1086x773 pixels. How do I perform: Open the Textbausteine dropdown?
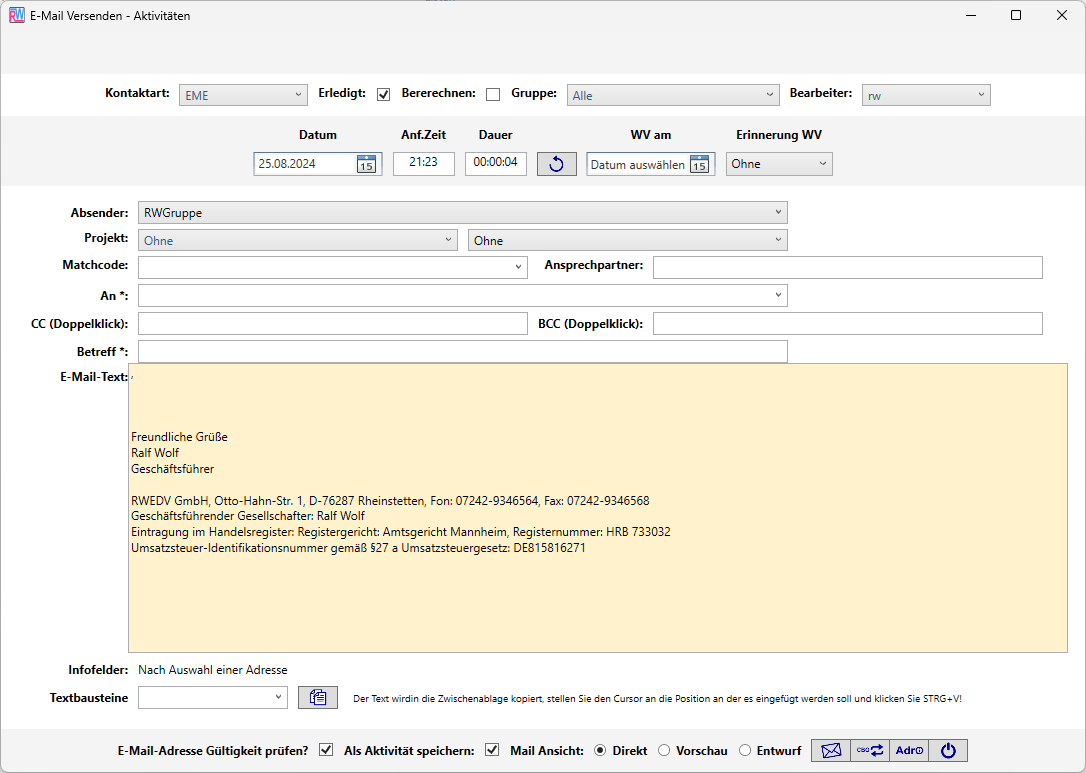(213, 698)
